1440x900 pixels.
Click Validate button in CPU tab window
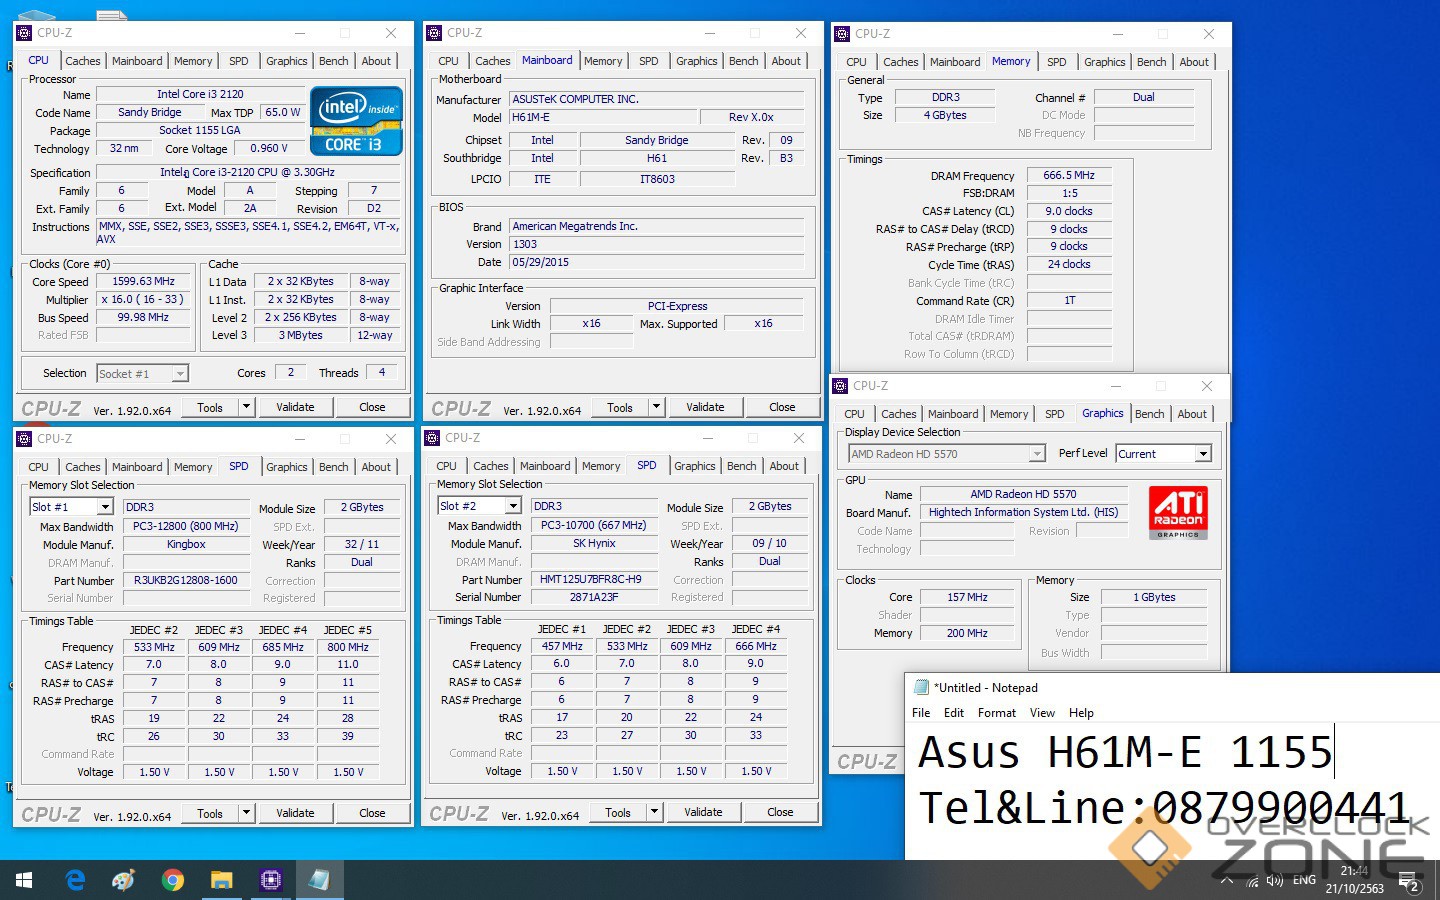click(295, 407)
